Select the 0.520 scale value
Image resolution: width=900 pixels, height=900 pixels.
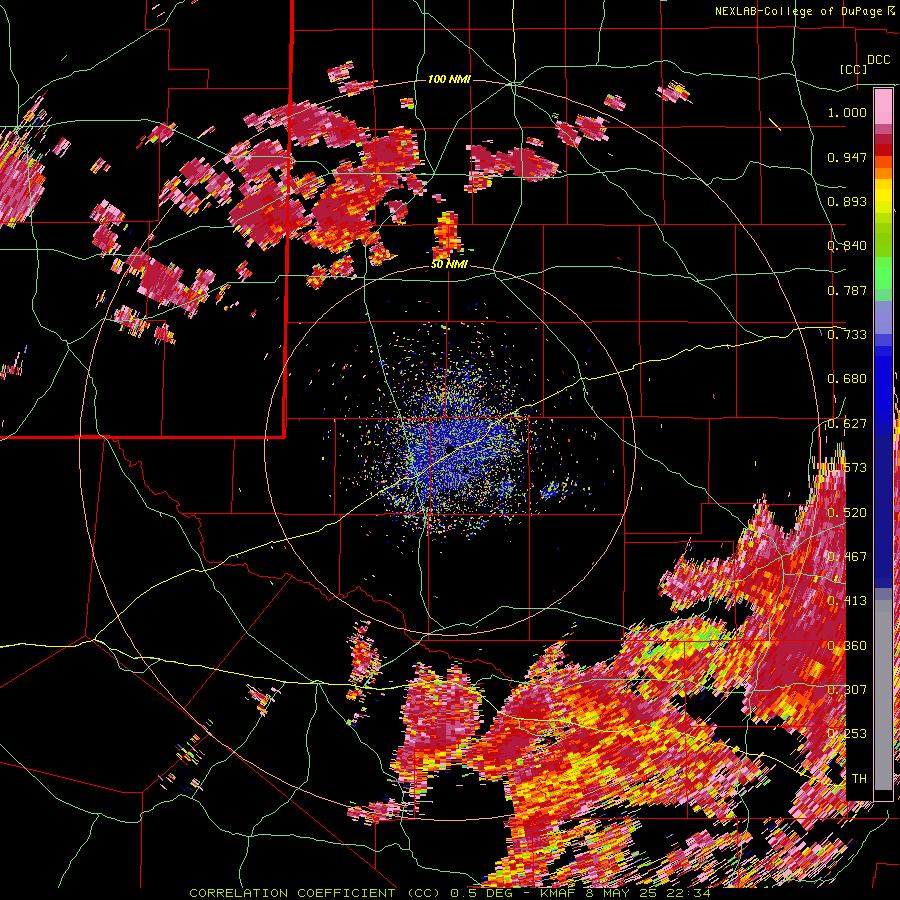(847, 513)
